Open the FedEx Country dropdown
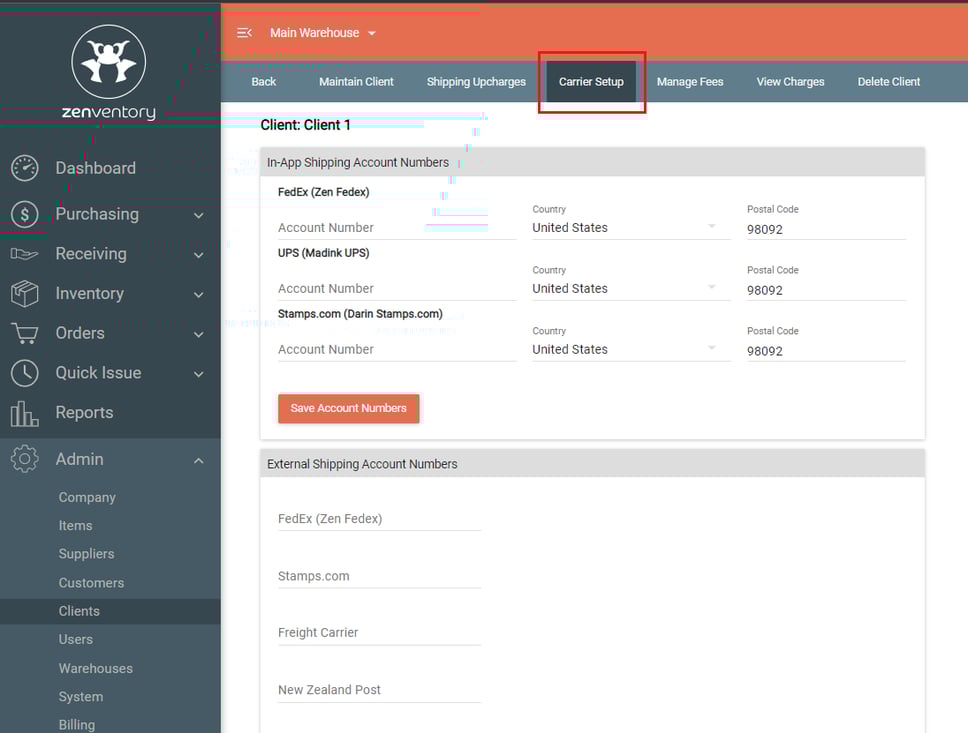This screenshot has width=968, height=733. coord(625,228)
